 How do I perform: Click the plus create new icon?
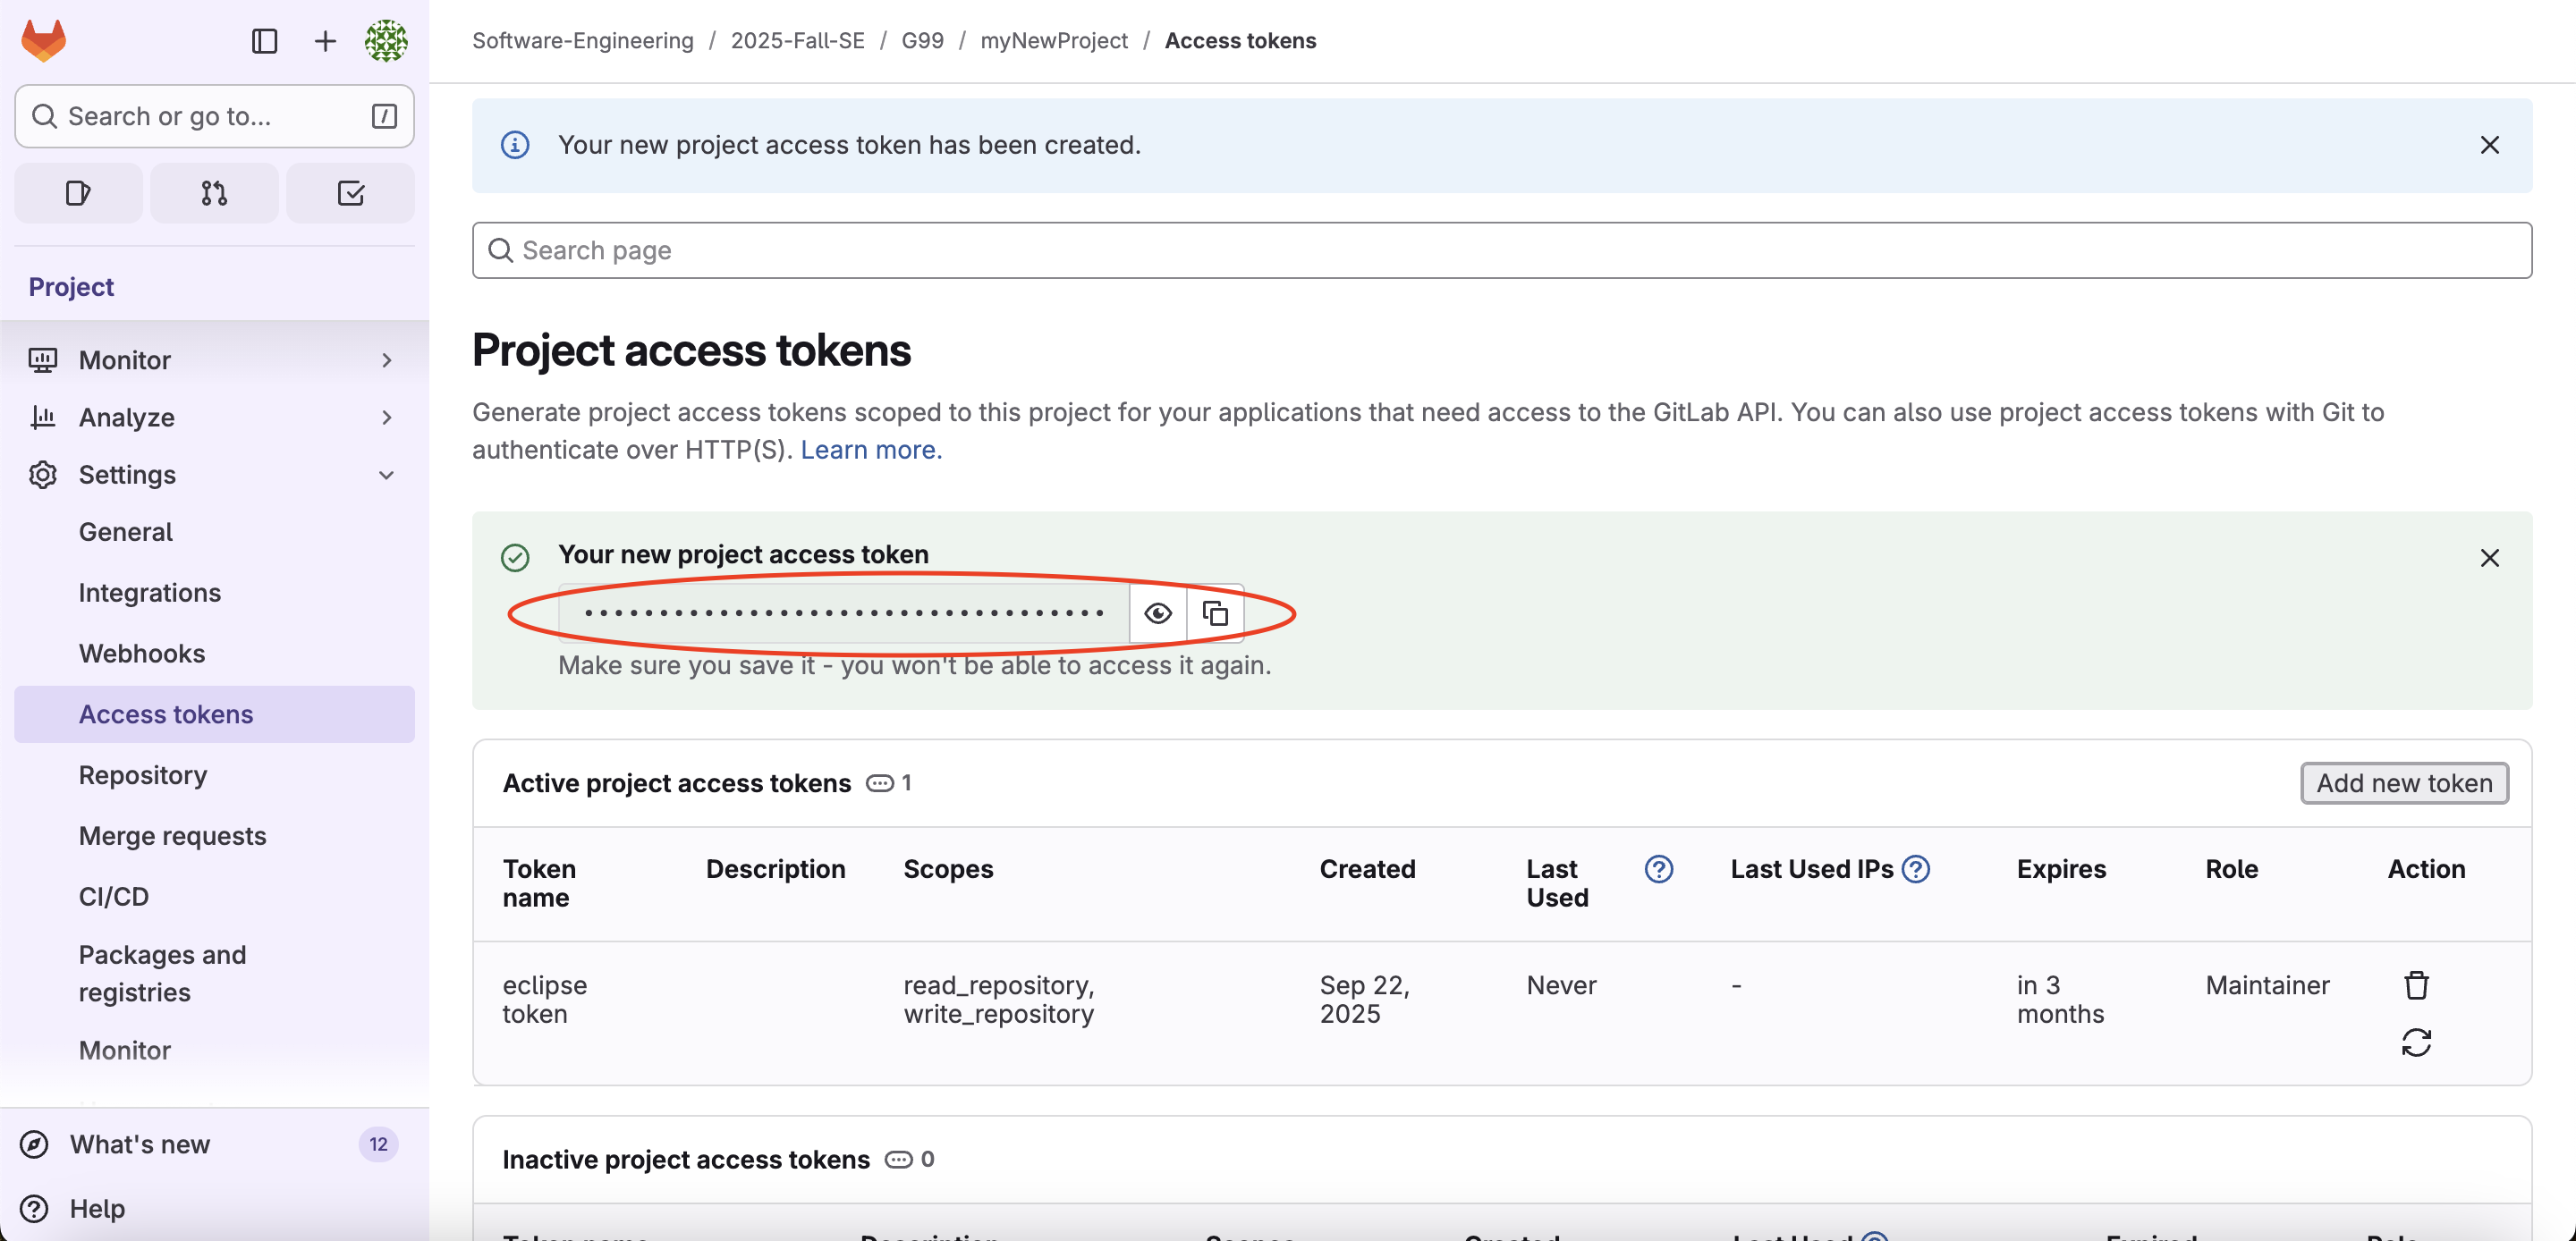(x=325, y=41)
